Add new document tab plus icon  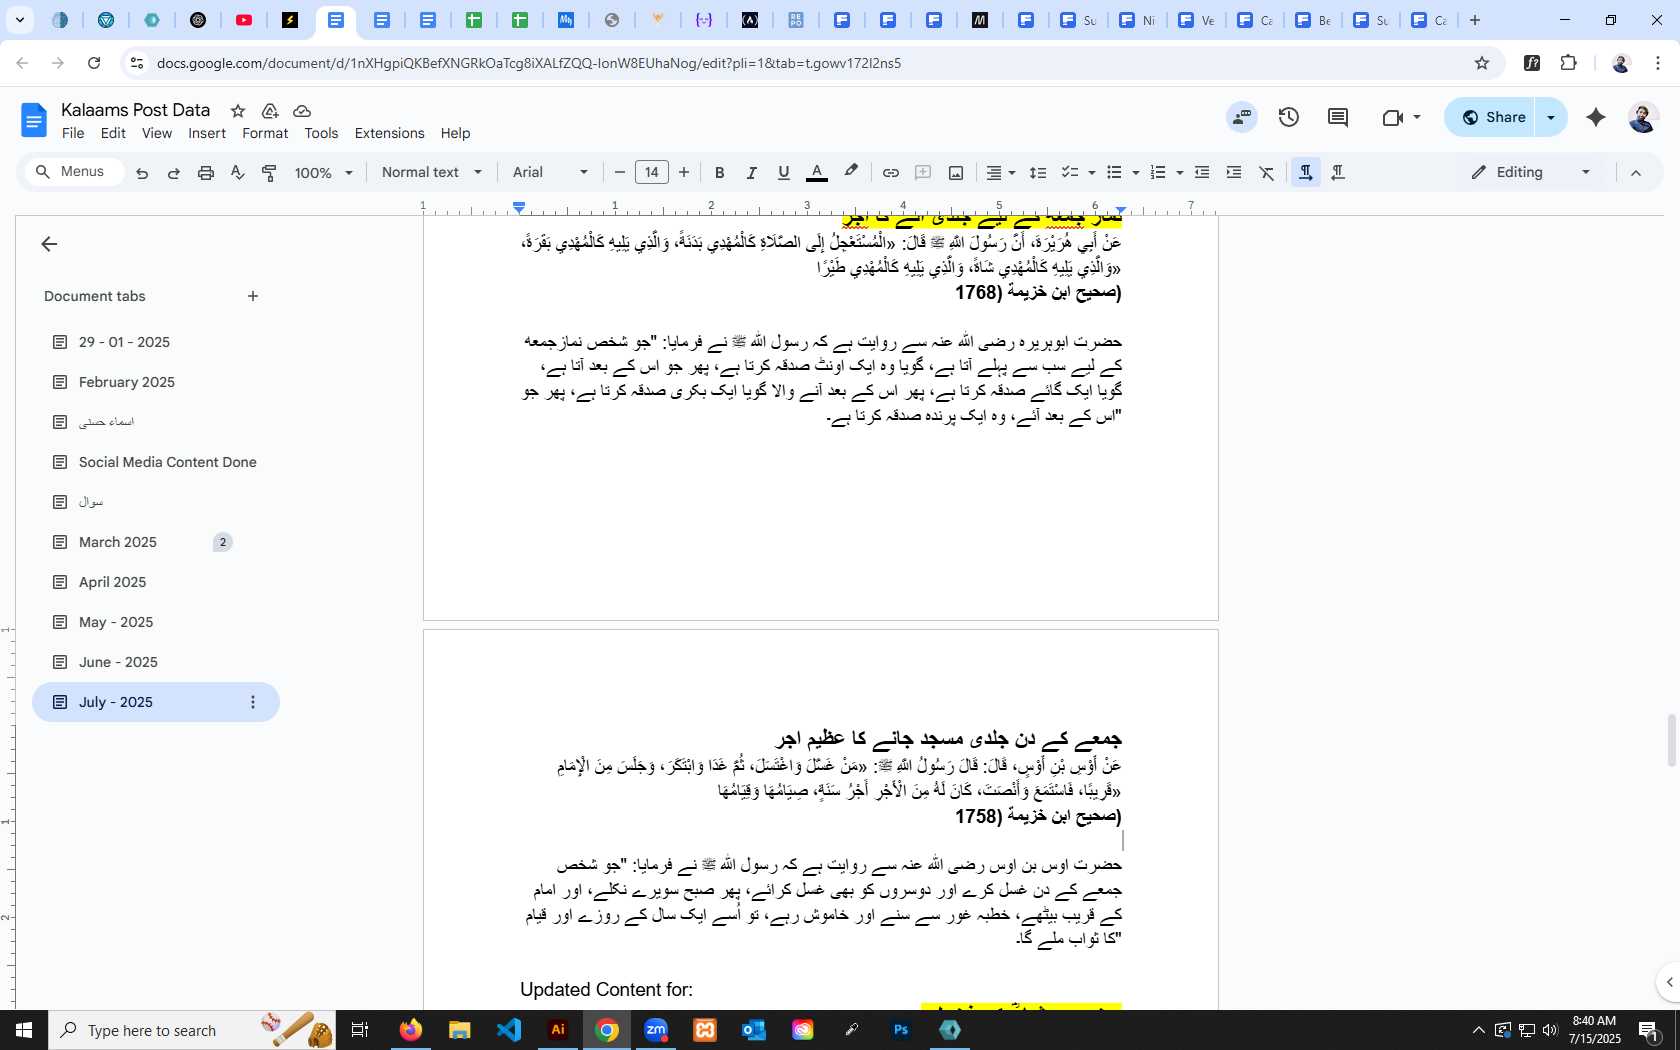tap(253, 296)
